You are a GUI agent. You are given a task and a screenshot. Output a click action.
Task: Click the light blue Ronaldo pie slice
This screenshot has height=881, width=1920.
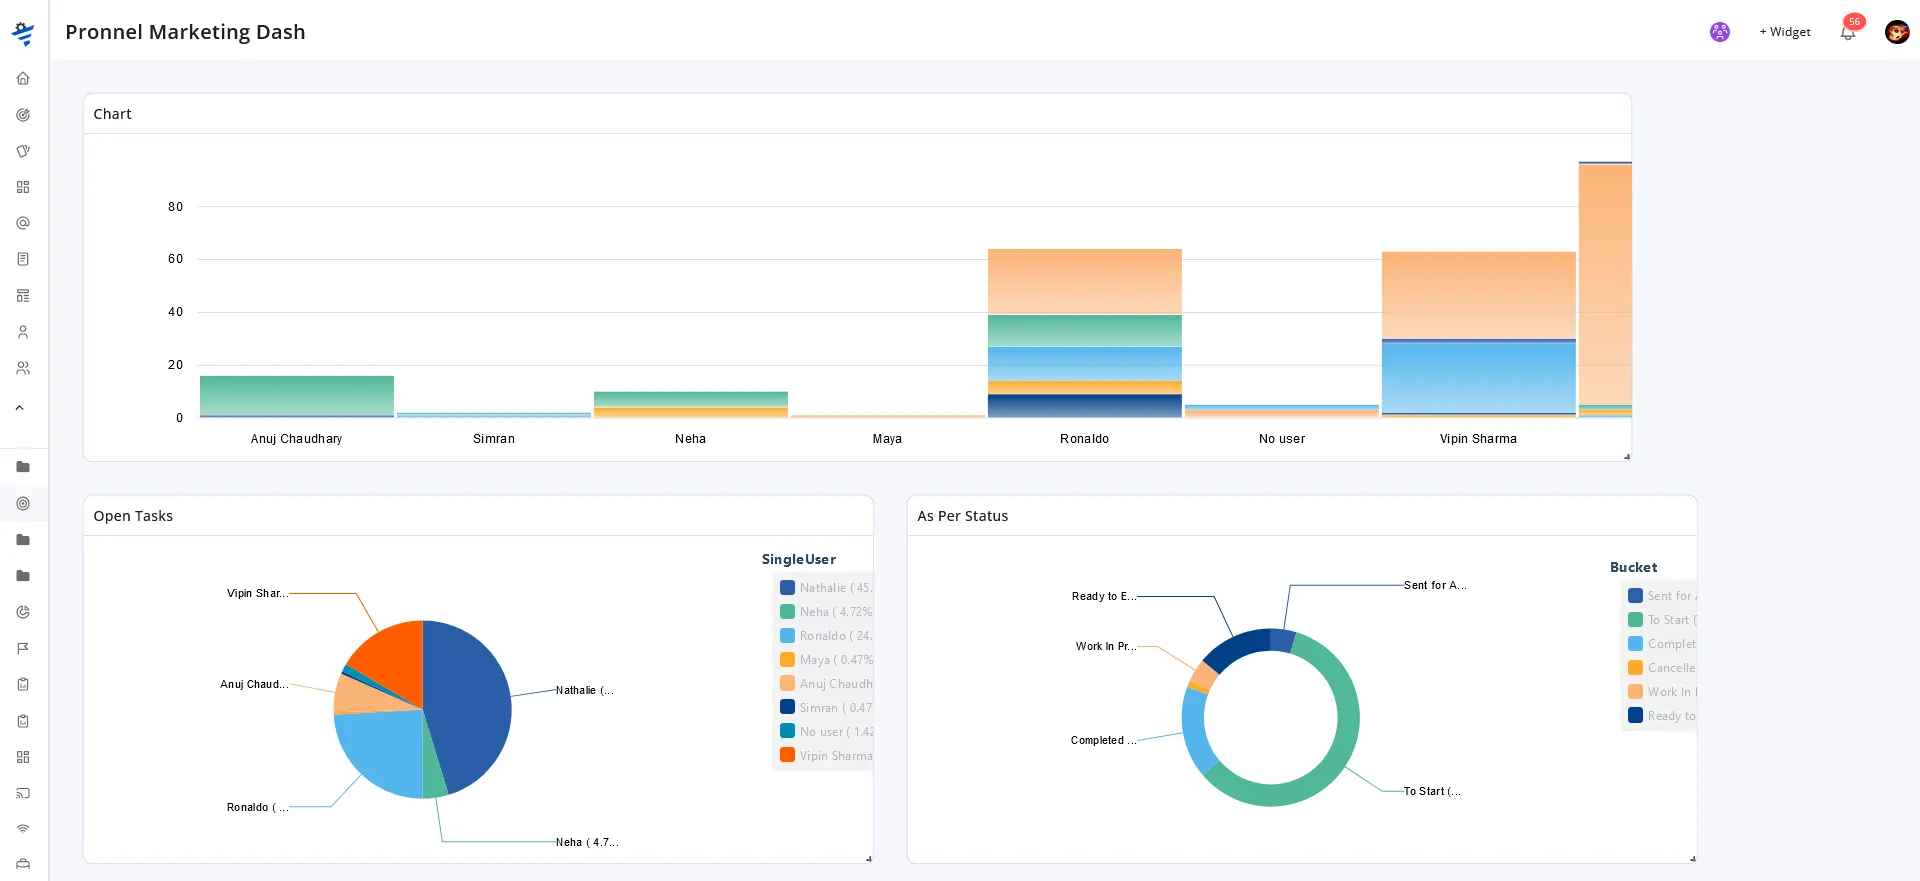(x=385, y=750)
